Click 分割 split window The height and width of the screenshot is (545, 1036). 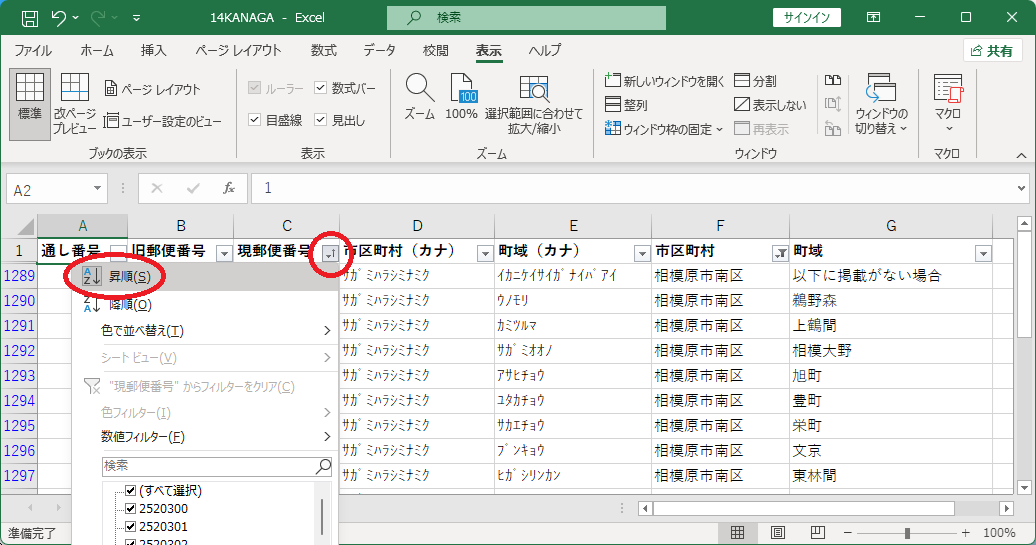click(x=756, y=81)
